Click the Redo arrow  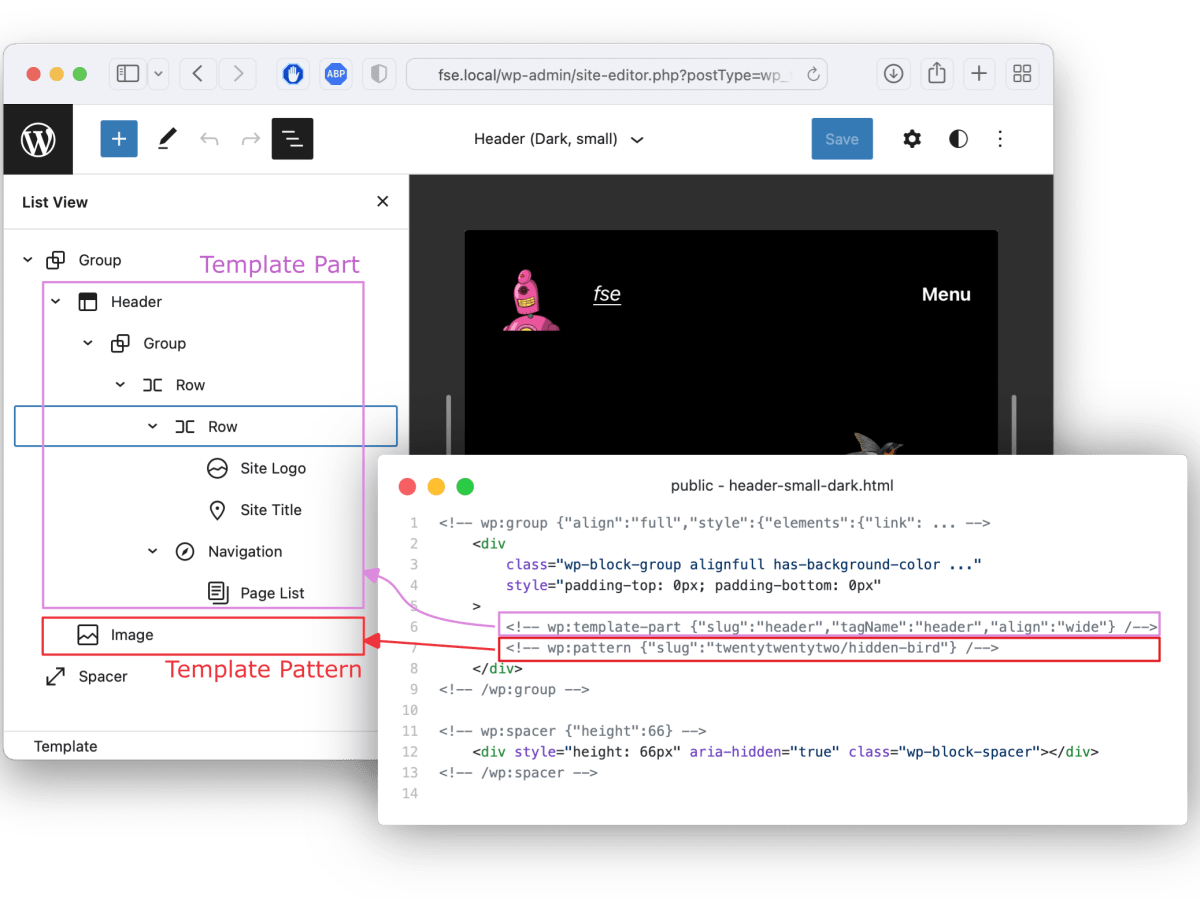point(250,139)
